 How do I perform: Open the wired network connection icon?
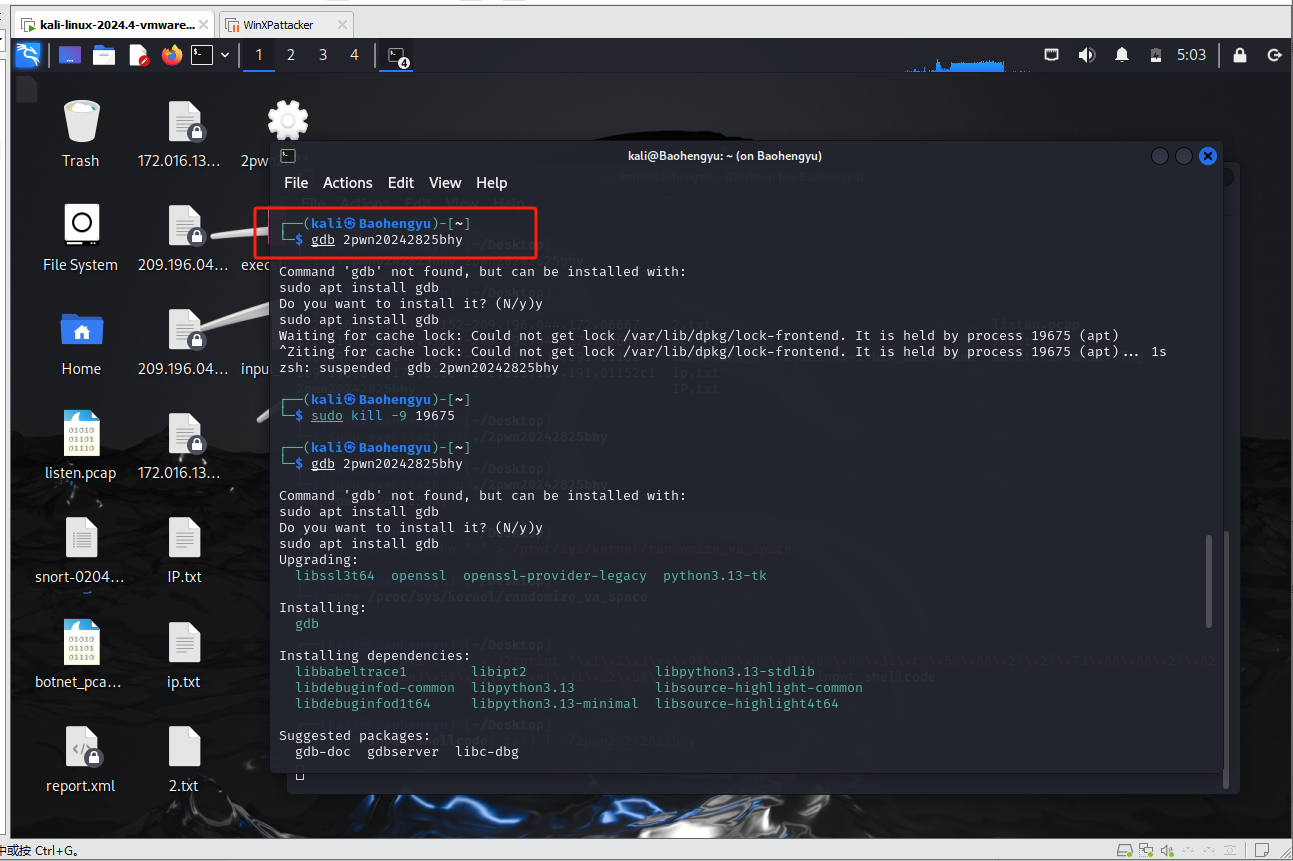point(1052,55)
